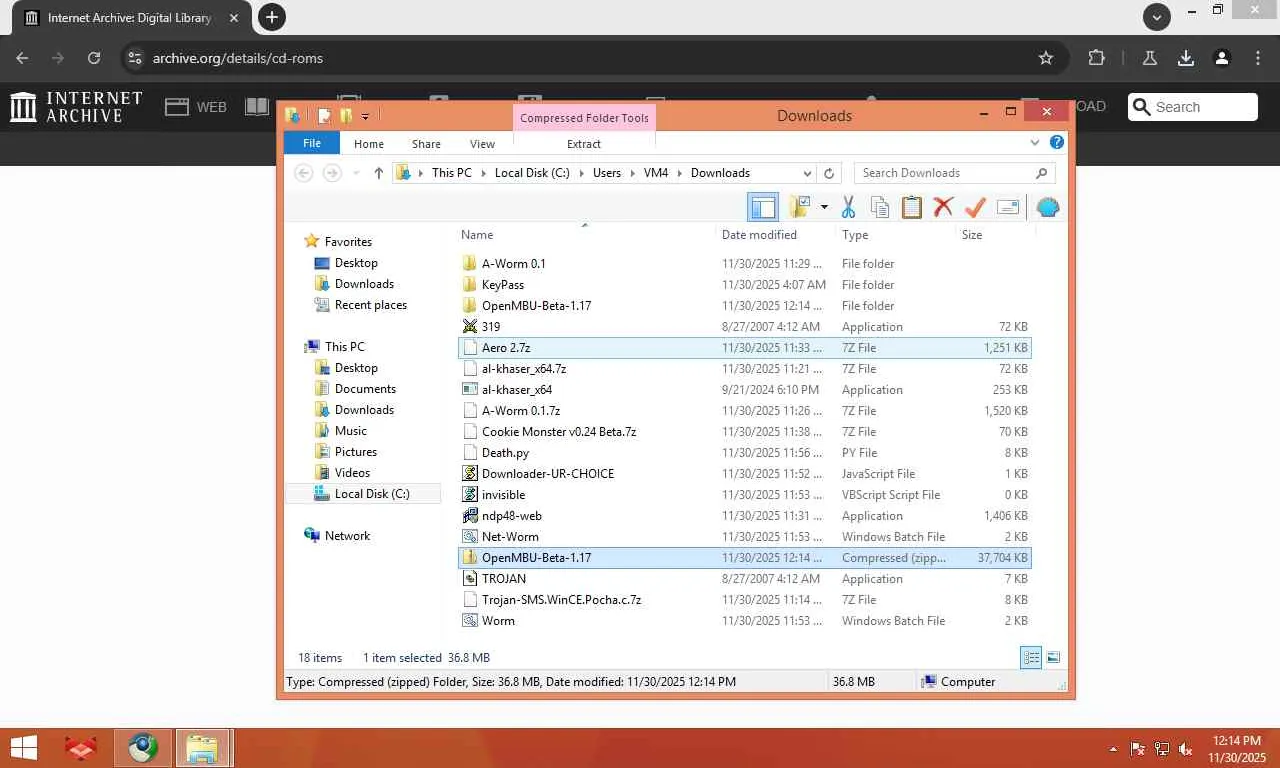Open the File menu in Explorer
Image resolution: width=1280 pixels, height=768 pixels.
coord(312,143)
